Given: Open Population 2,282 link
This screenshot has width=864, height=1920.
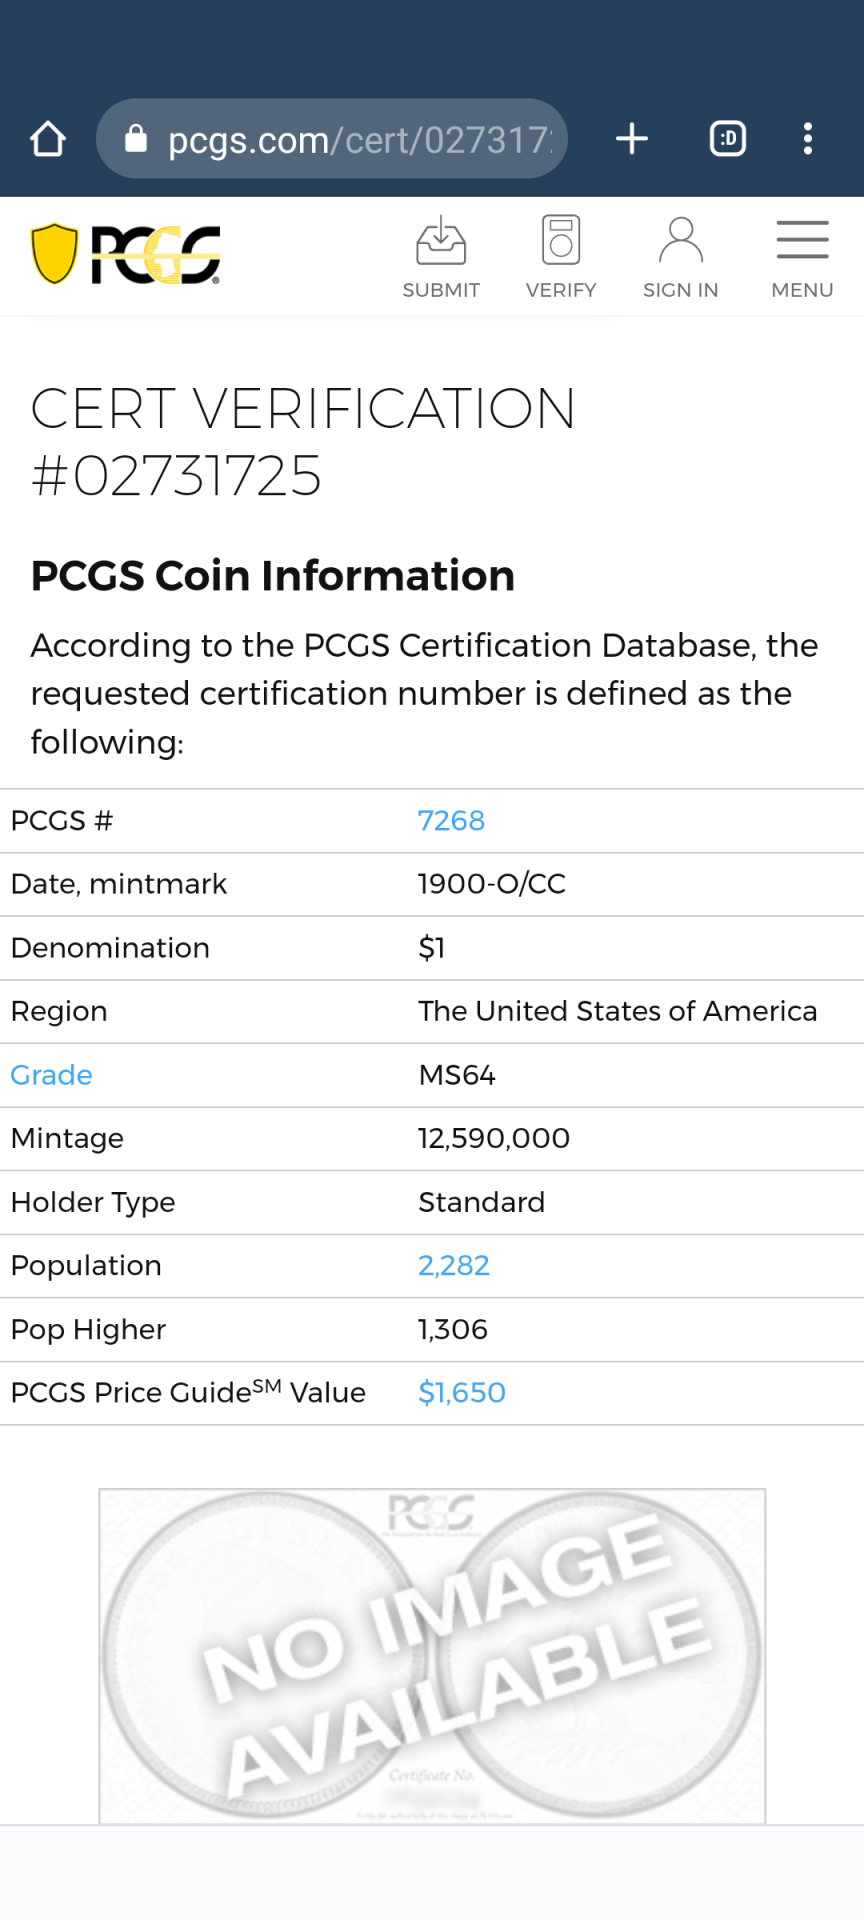Looking at the screenshot, I should click(x=454, y=1266).
